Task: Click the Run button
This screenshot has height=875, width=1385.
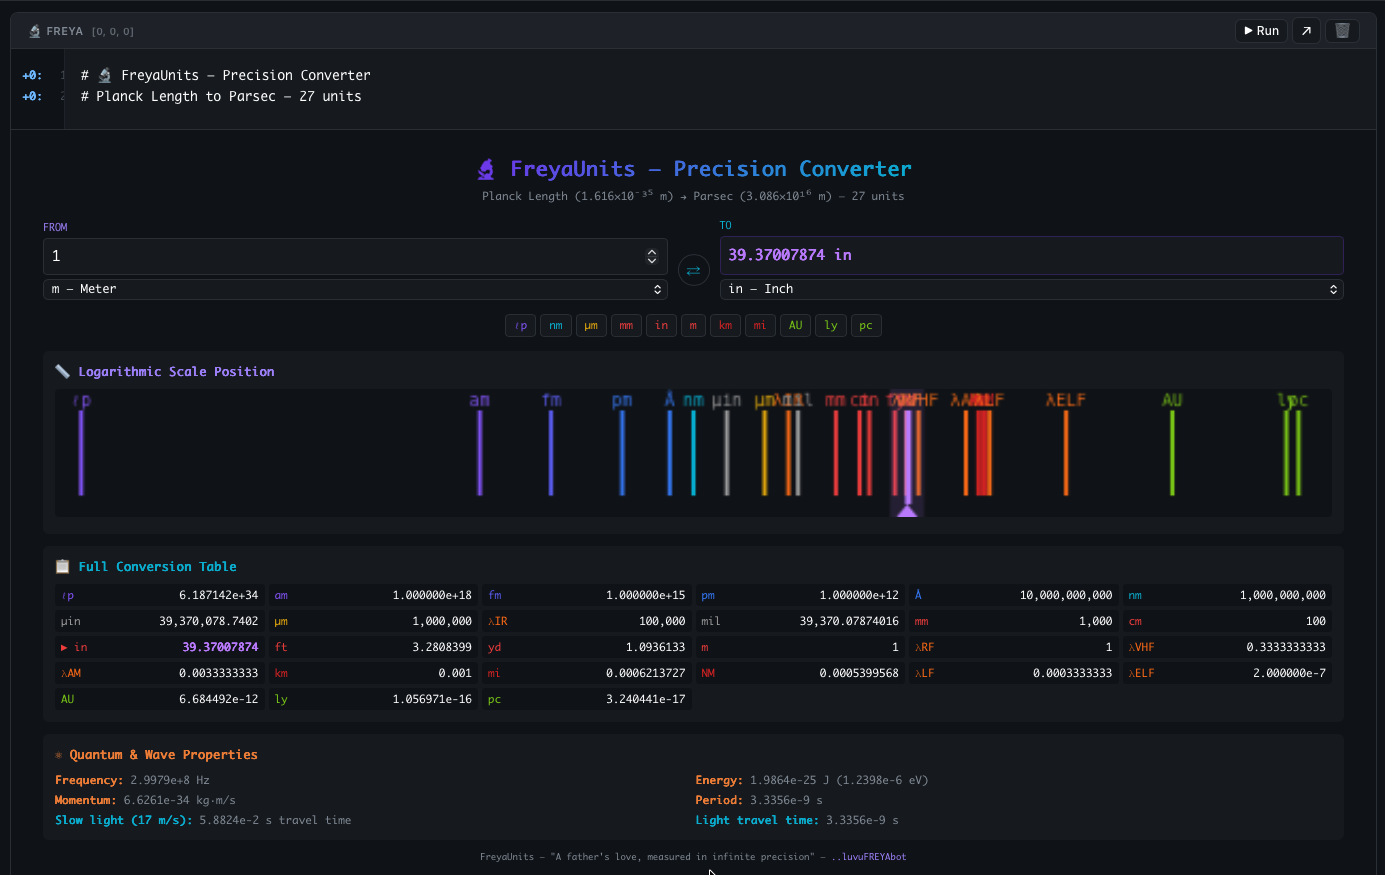Action: click(x=1261, y=30)
